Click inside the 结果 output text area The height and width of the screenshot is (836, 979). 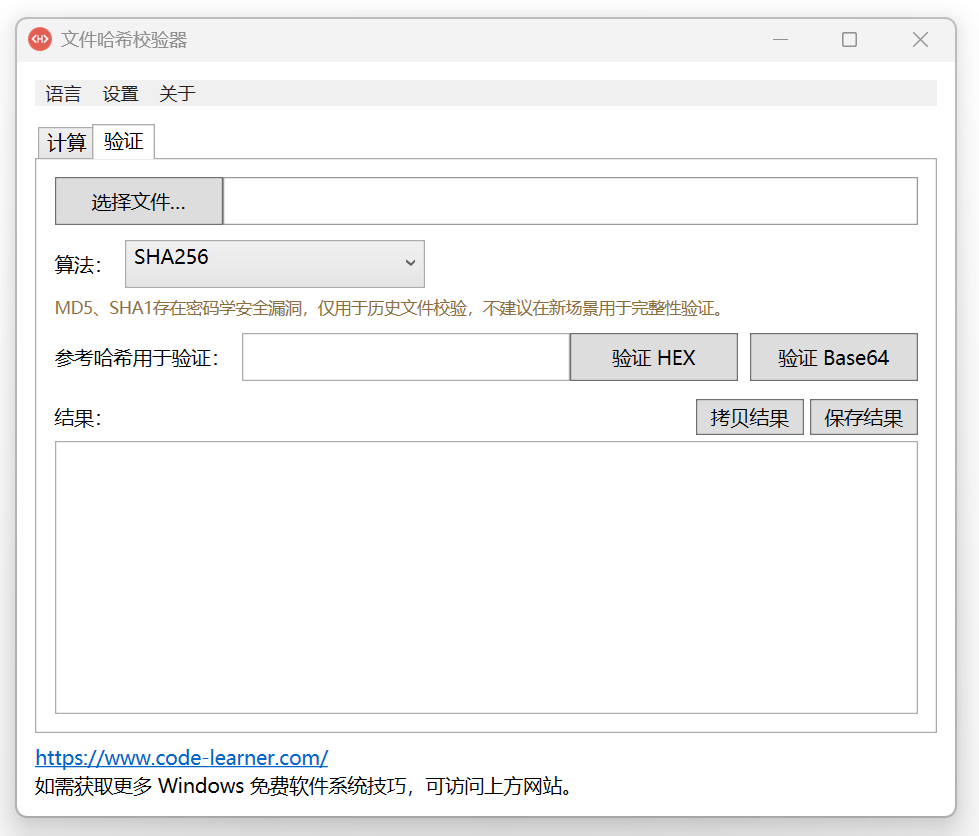[x=486, y=578]
